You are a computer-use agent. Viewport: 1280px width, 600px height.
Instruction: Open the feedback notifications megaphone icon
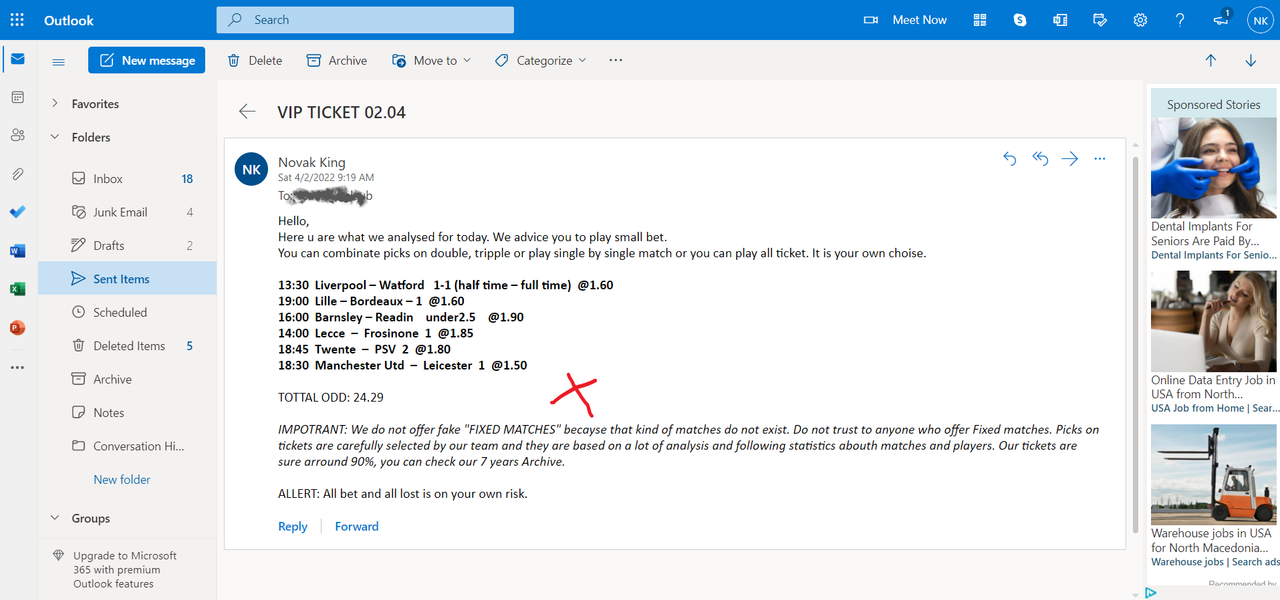coord(1221,20)
